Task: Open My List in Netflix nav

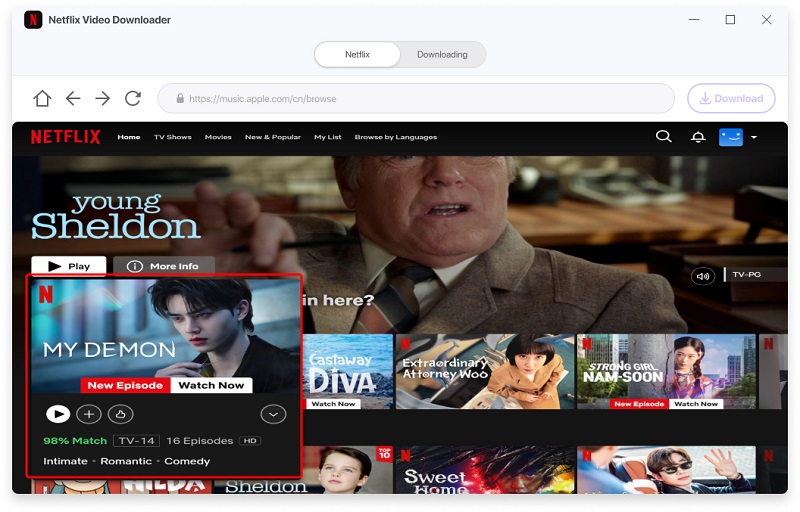Action: (328, 137)
